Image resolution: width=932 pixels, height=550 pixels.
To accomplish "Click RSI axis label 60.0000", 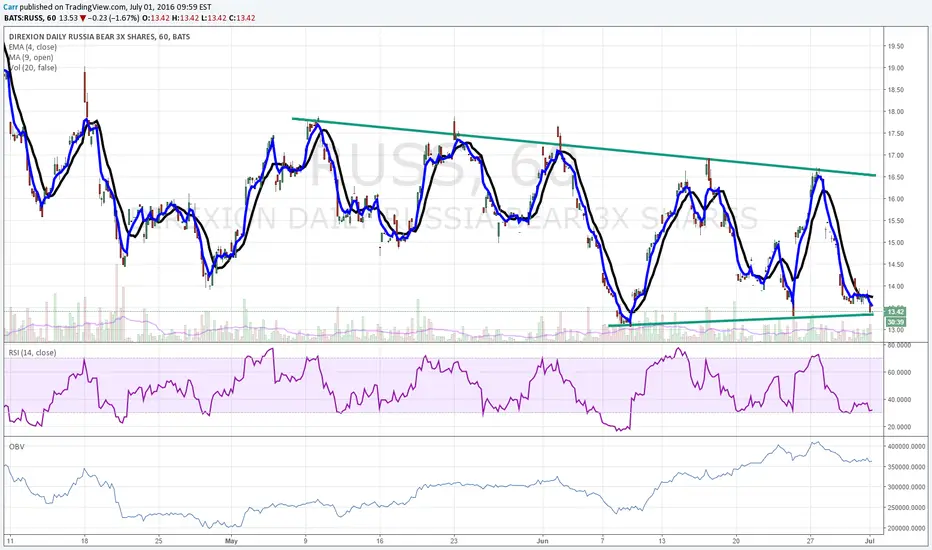I will tap(899, 372).
